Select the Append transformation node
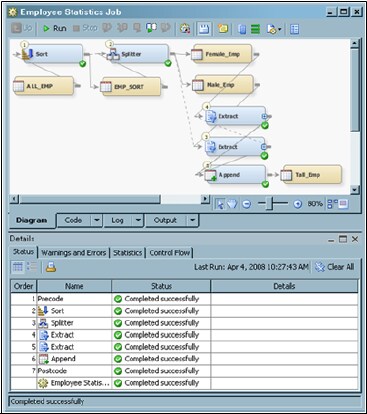Image resolution: width=367 pixels, height=414 pixels. tap(235, 175)
